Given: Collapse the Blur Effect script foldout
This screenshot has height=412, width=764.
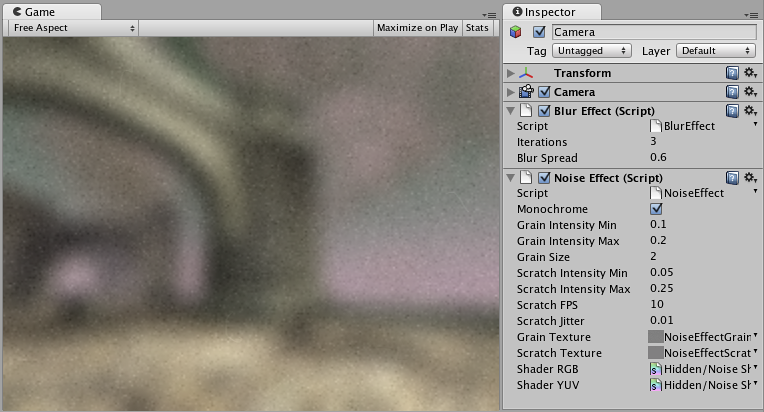Looking at the screenshot, I should pyautogui.click(x=511, y=111).
